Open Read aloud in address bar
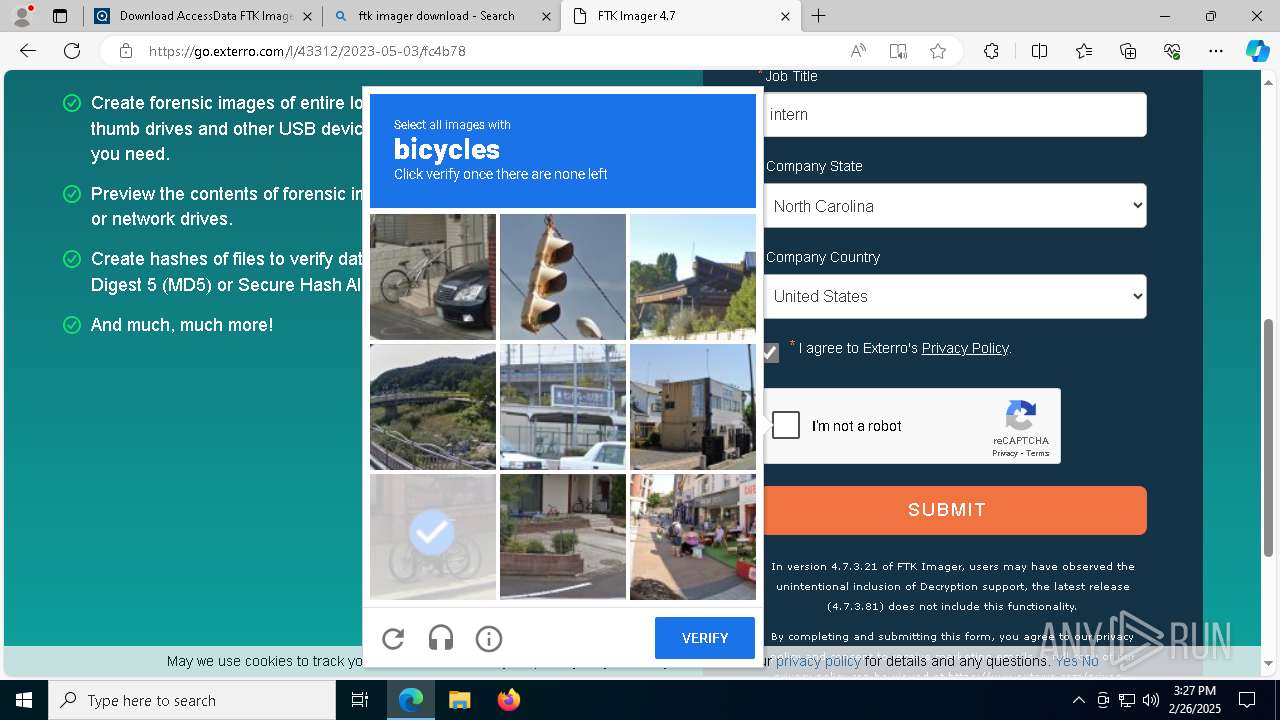Image resolution: width=1280 pixels, height=720 pixels. pyautogui.click(x=858, y=51)
